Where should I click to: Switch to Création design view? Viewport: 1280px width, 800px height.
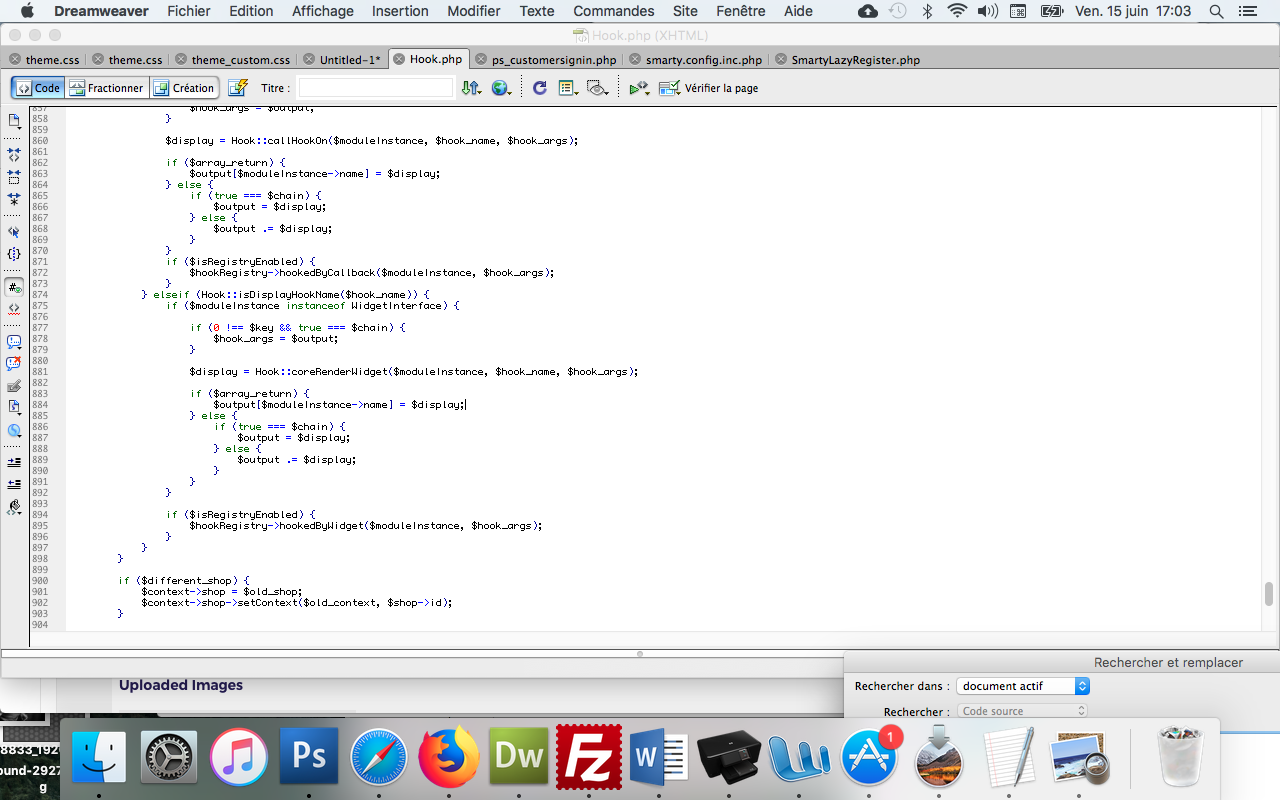[184, 88]
